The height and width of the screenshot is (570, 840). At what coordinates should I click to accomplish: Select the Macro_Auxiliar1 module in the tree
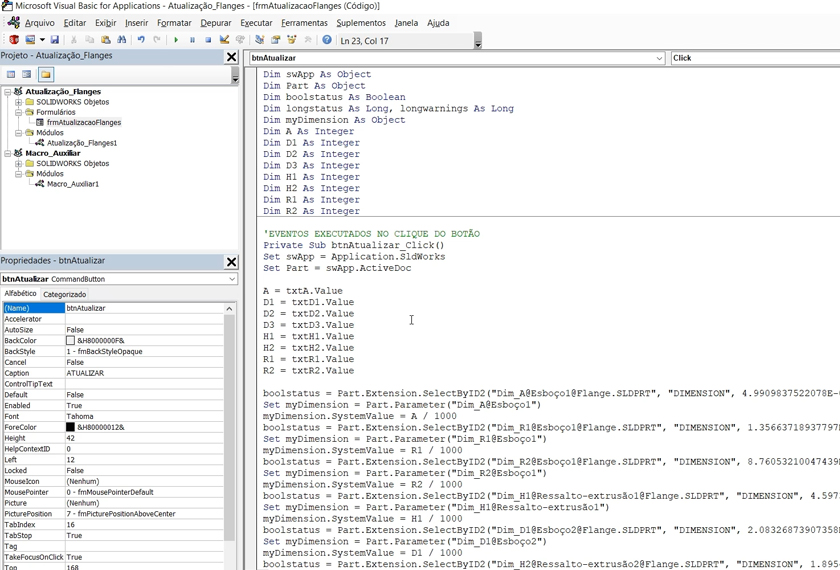(72, 184)
